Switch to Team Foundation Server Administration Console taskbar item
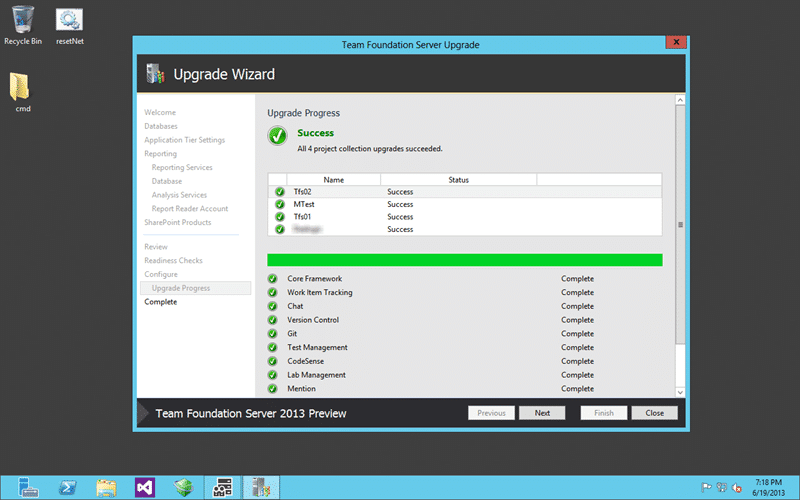Image resolution: width=800 pixels, height=500 pixels. 222,488
